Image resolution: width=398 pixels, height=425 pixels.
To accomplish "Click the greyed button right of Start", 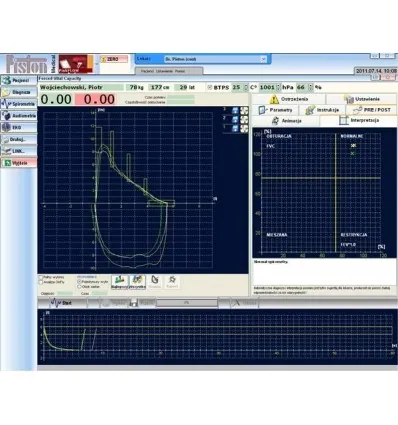I will tap(114, 303).
